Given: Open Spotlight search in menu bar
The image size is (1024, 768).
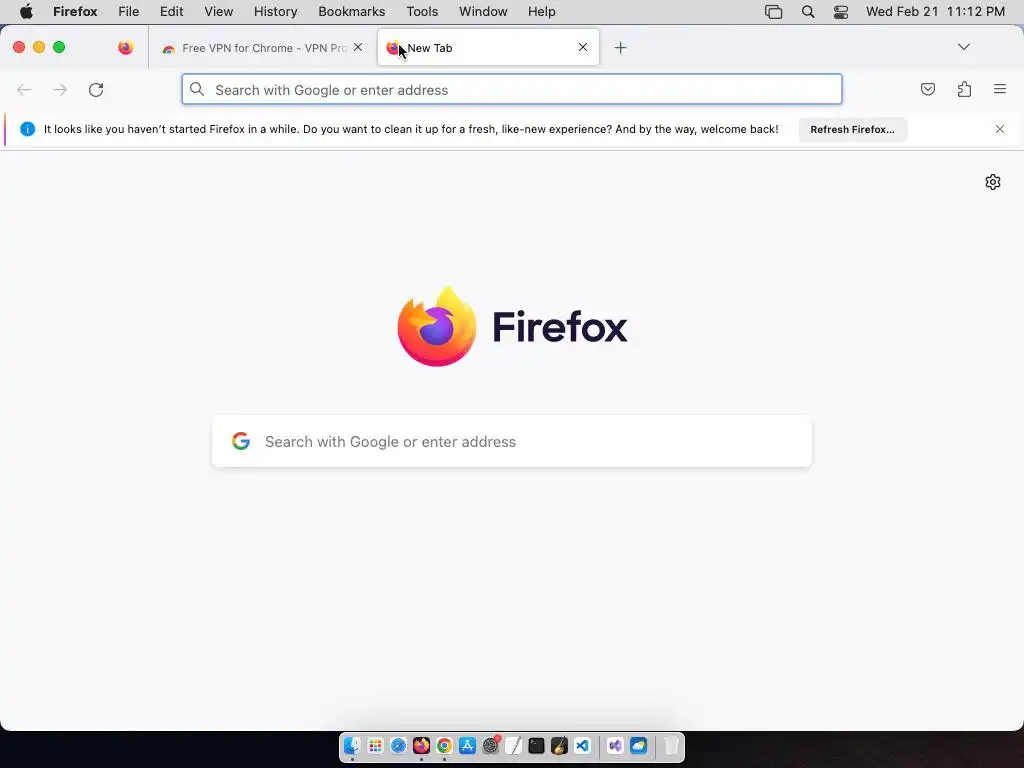Looking at the screenshot, I should coord(808,12).
